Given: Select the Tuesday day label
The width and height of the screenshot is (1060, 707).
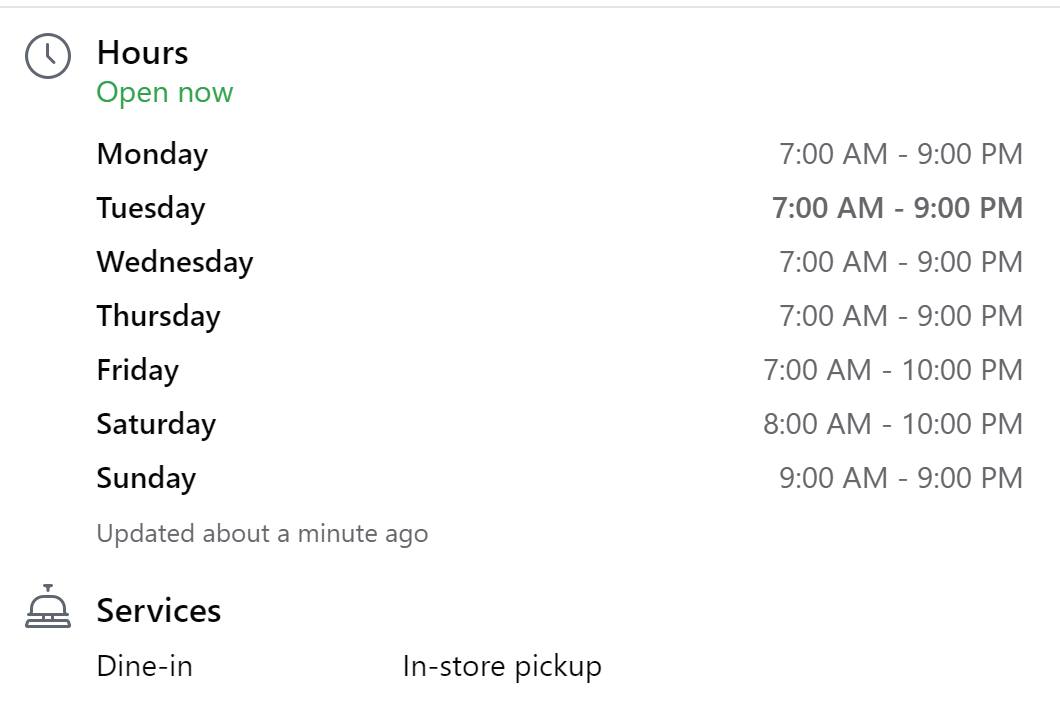Looking at the screenshot, I should point(150,208).
